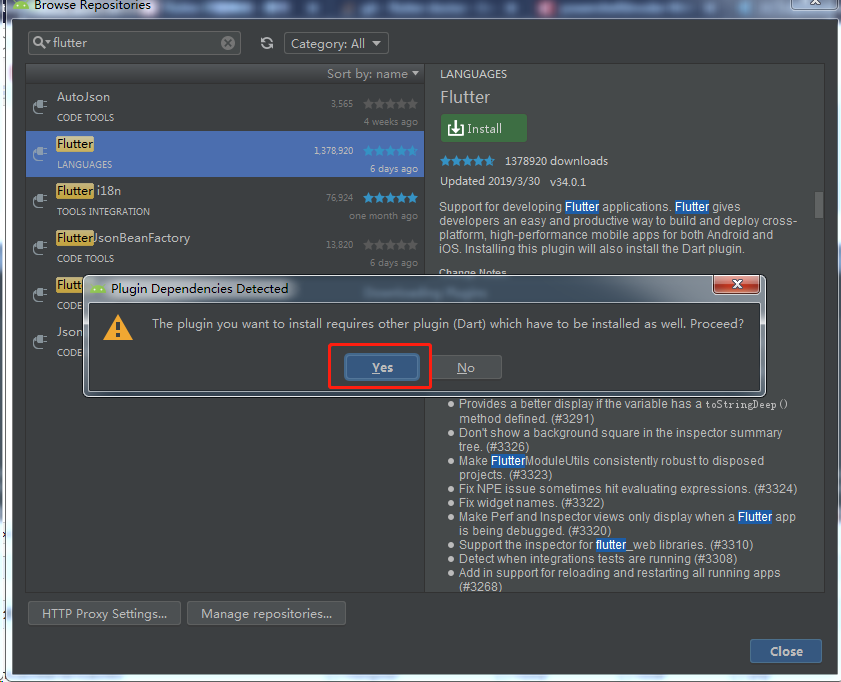
Task: Click the refresh repositories icon
Action: [x=267, y=43]
